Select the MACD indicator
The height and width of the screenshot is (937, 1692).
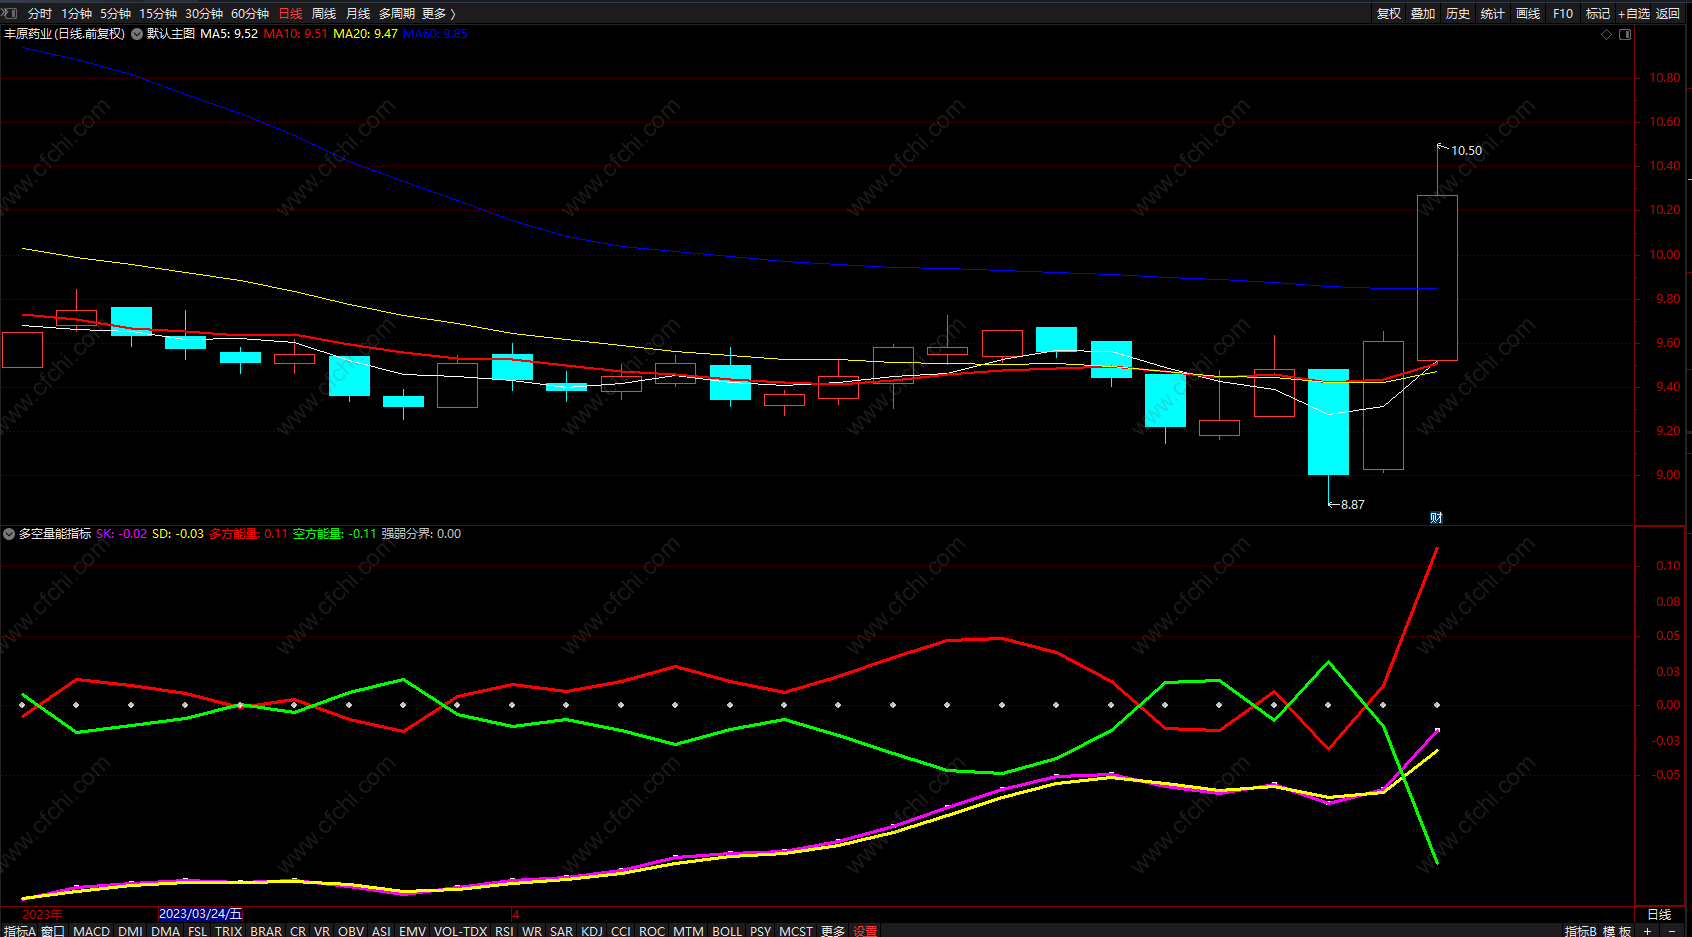coord(91,931)
